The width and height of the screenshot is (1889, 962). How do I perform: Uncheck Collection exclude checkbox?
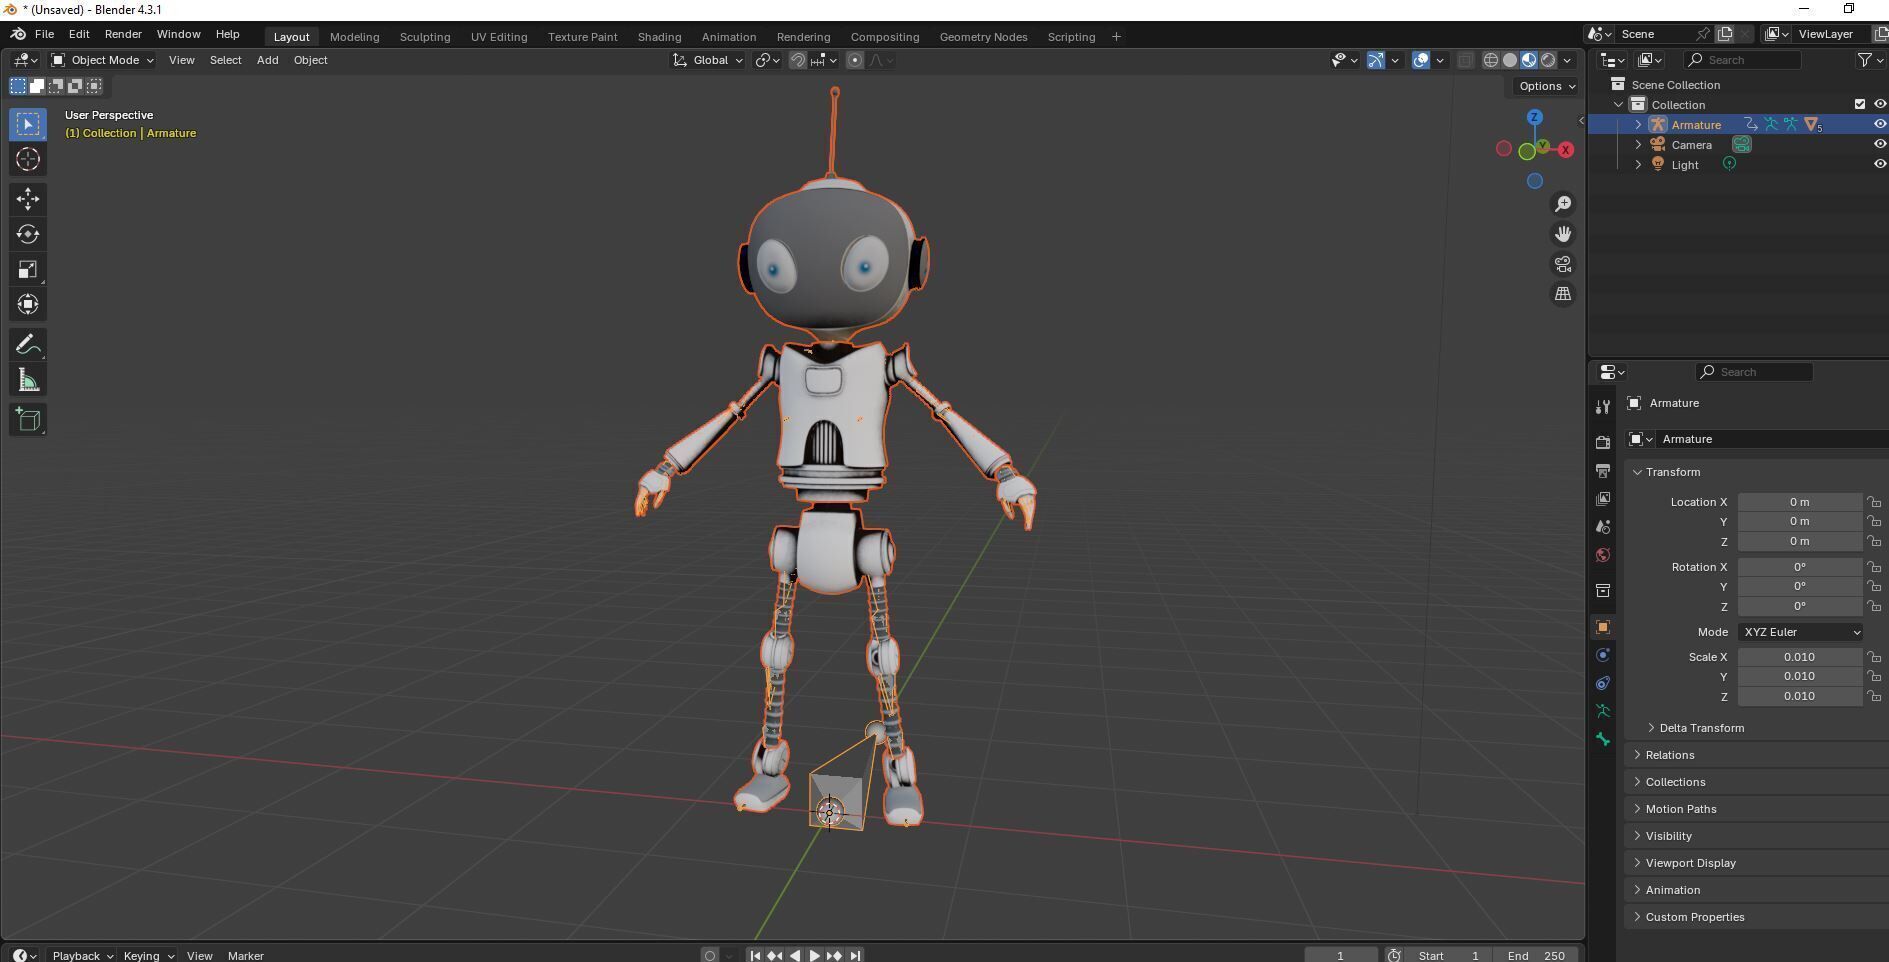1860,104
